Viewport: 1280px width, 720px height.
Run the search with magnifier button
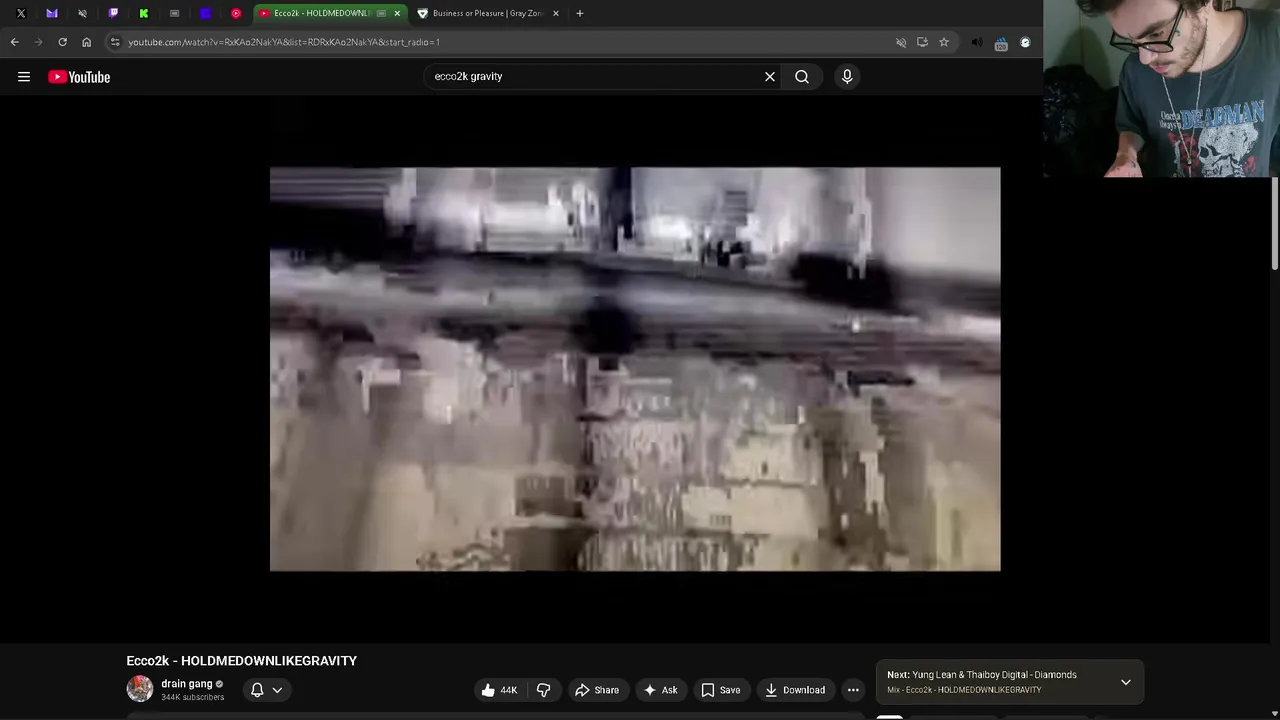point(802,76)
